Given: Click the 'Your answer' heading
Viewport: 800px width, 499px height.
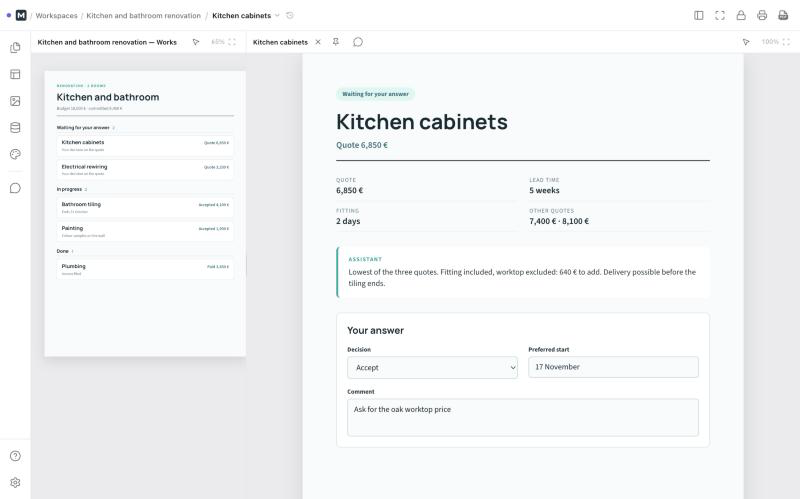Looking at the screenshot, I should (376, 331).
